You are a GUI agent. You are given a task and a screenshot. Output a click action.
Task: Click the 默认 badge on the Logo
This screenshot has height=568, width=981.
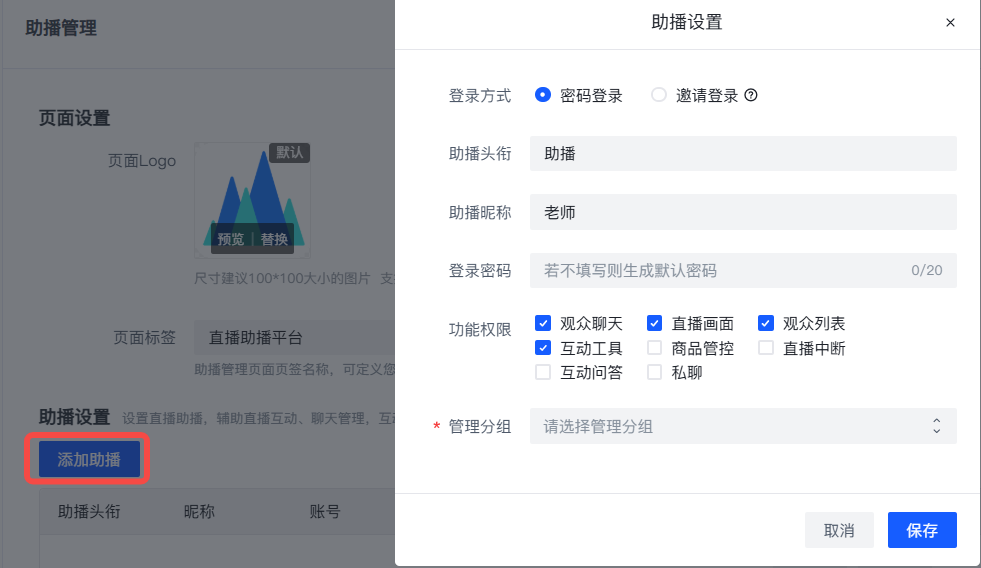(x=289, y=153)
